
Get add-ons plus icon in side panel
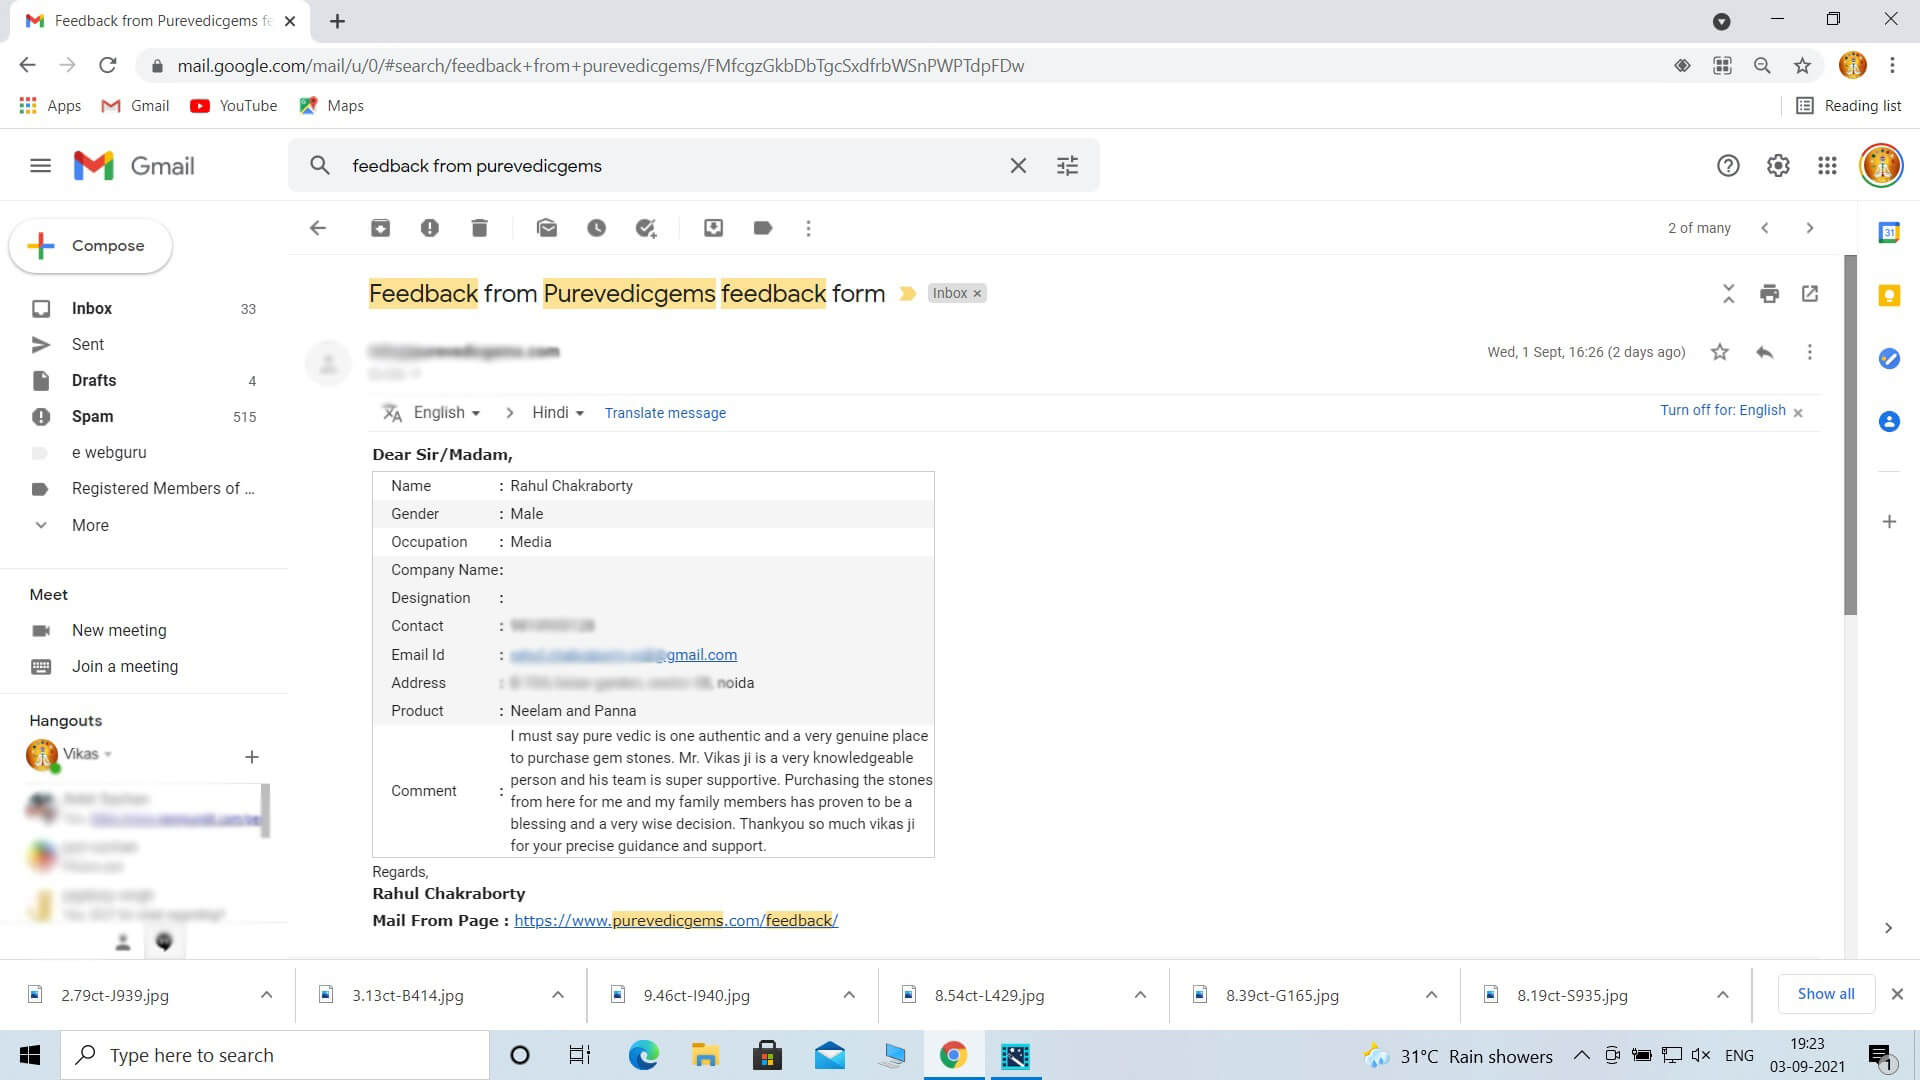(x=1889, y=522)
